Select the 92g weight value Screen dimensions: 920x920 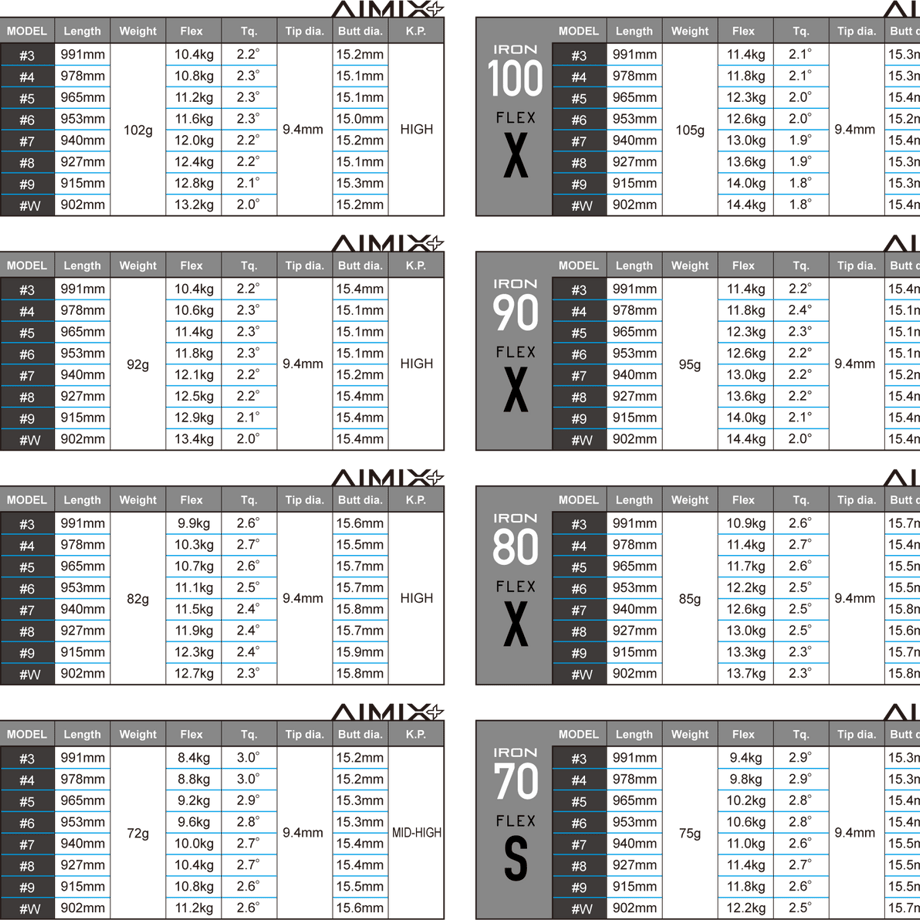(138, 364)
